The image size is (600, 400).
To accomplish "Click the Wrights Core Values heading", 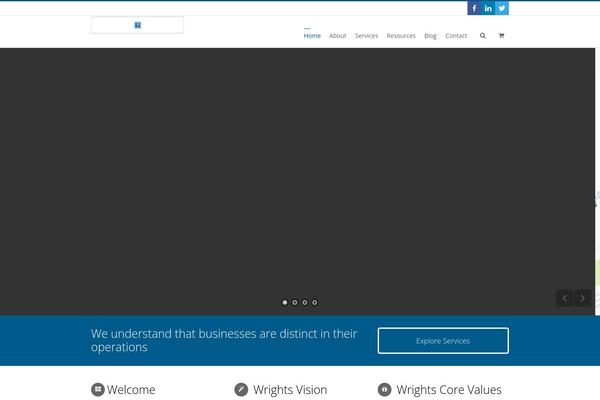I will [x=449, y=390].
